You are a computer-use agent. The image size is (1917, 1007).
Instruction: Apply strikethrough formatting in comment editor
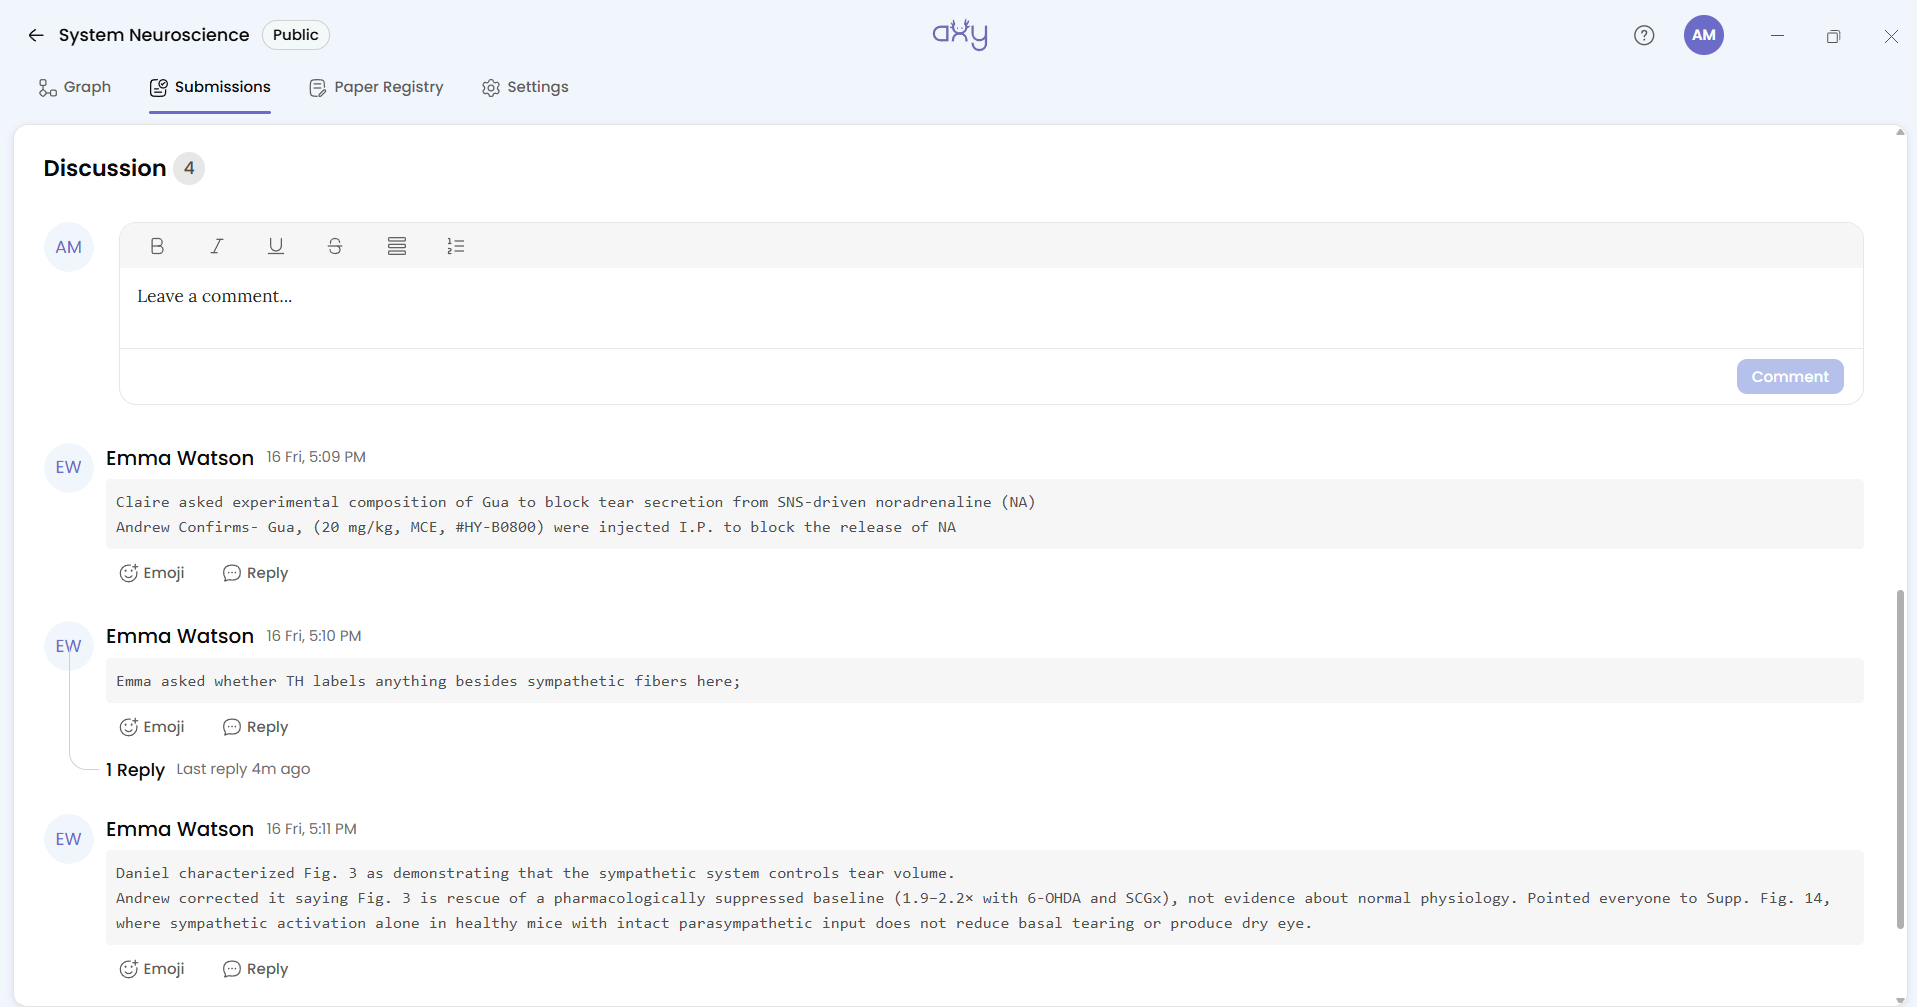(x=335, y=246)
